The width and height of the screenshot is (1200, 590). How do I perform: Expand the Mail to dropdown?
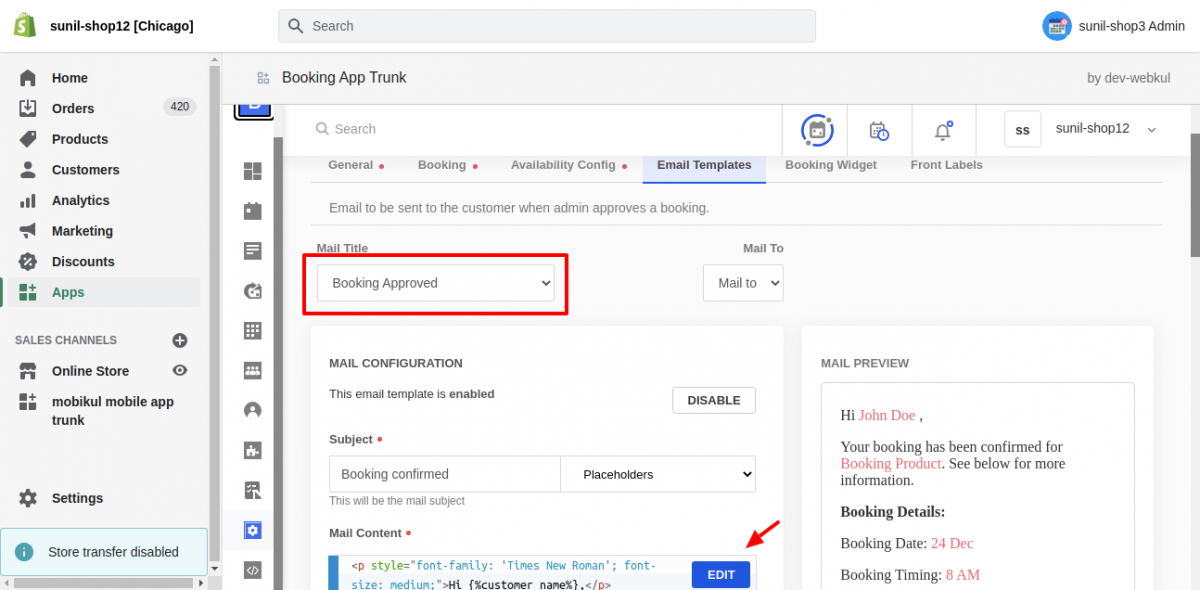[x=742, y=283]
